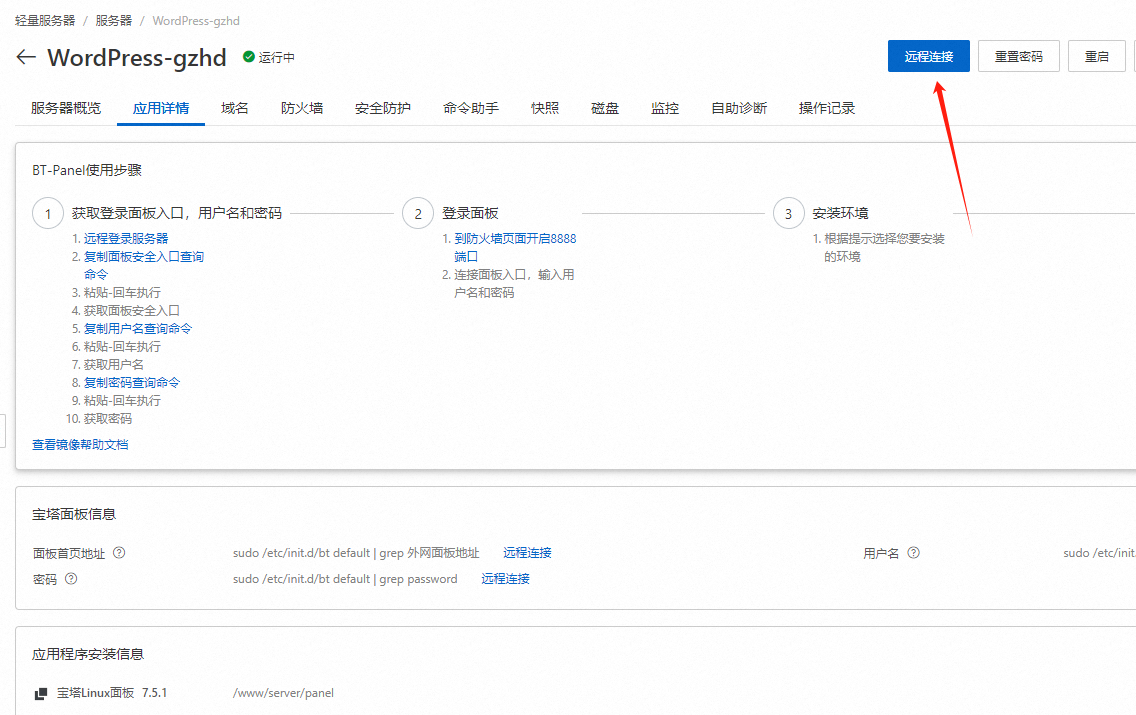Click the 登录面板 step title
The height and width of the screenshot is (715, 1136).
pyautogui.click(x=470, y=213)
